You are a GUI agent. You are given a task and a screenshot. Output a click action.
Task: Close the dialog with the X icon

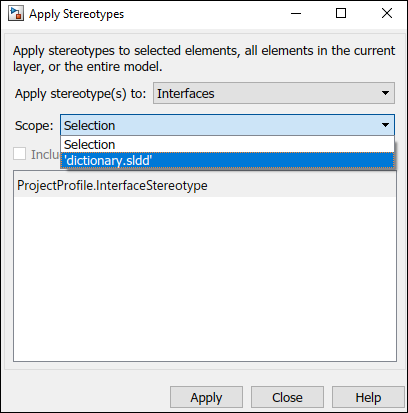pos(387,14)
